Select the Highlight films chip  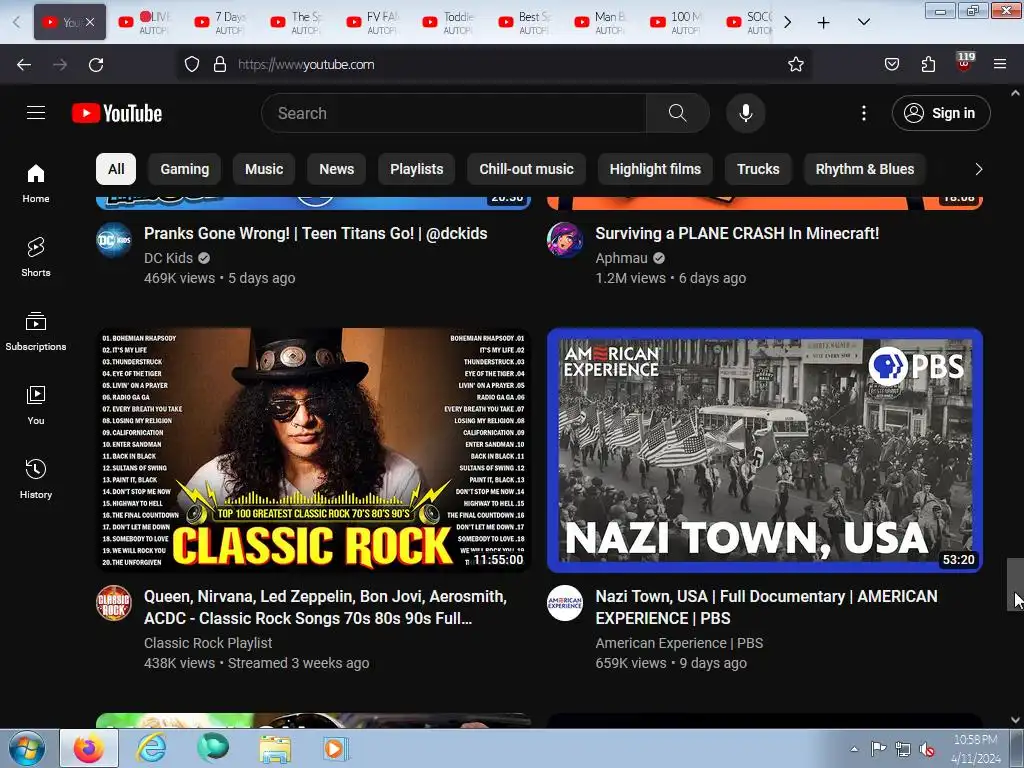(655, 169)
